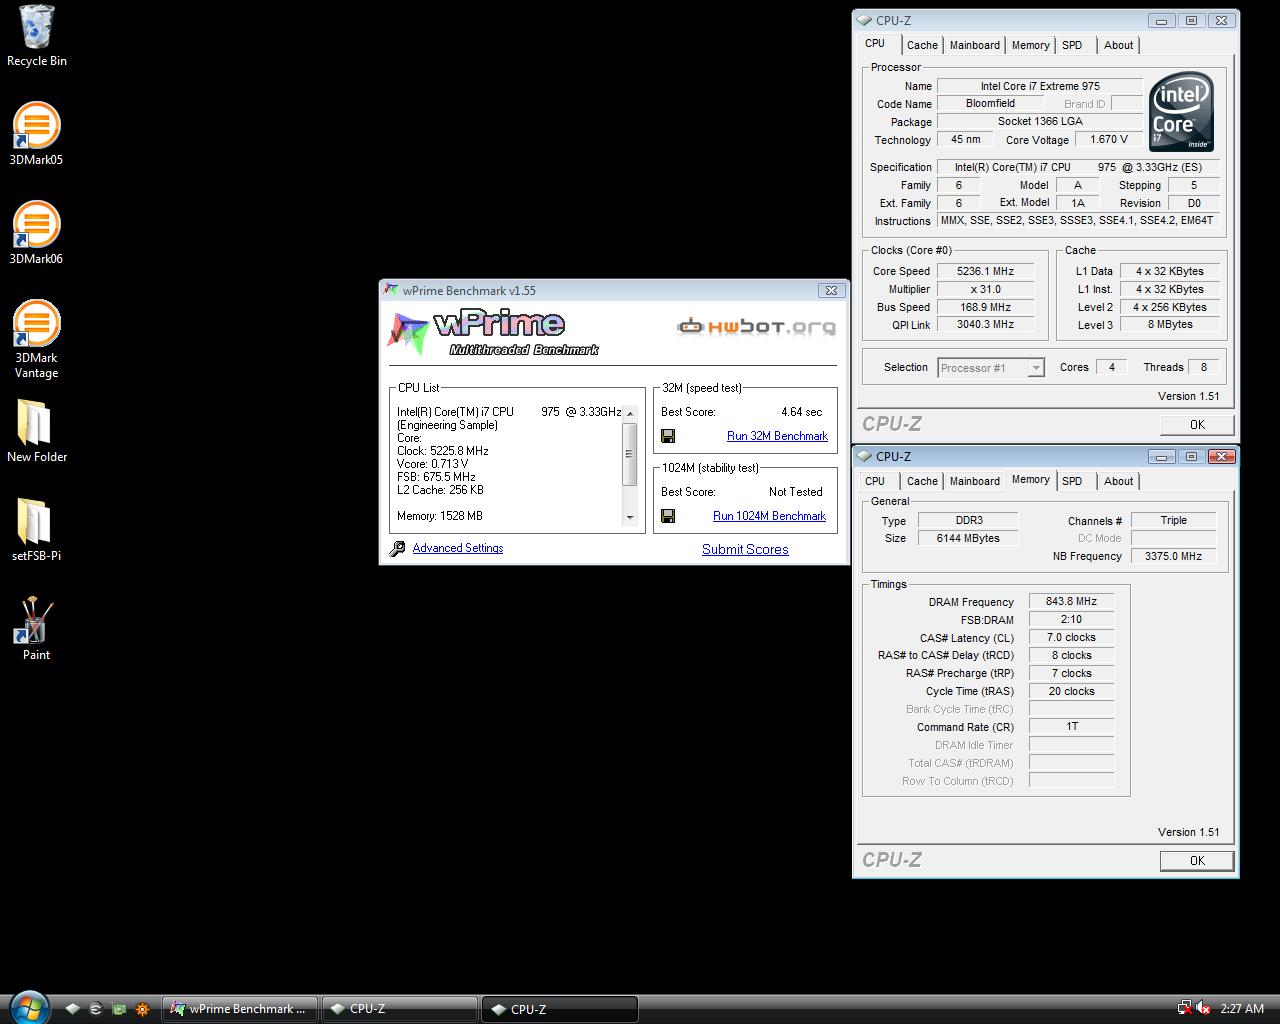Viewport: 1280px width, 1024px height.
Task: Click the wPrime logo graphic
Action: point(493,333)
